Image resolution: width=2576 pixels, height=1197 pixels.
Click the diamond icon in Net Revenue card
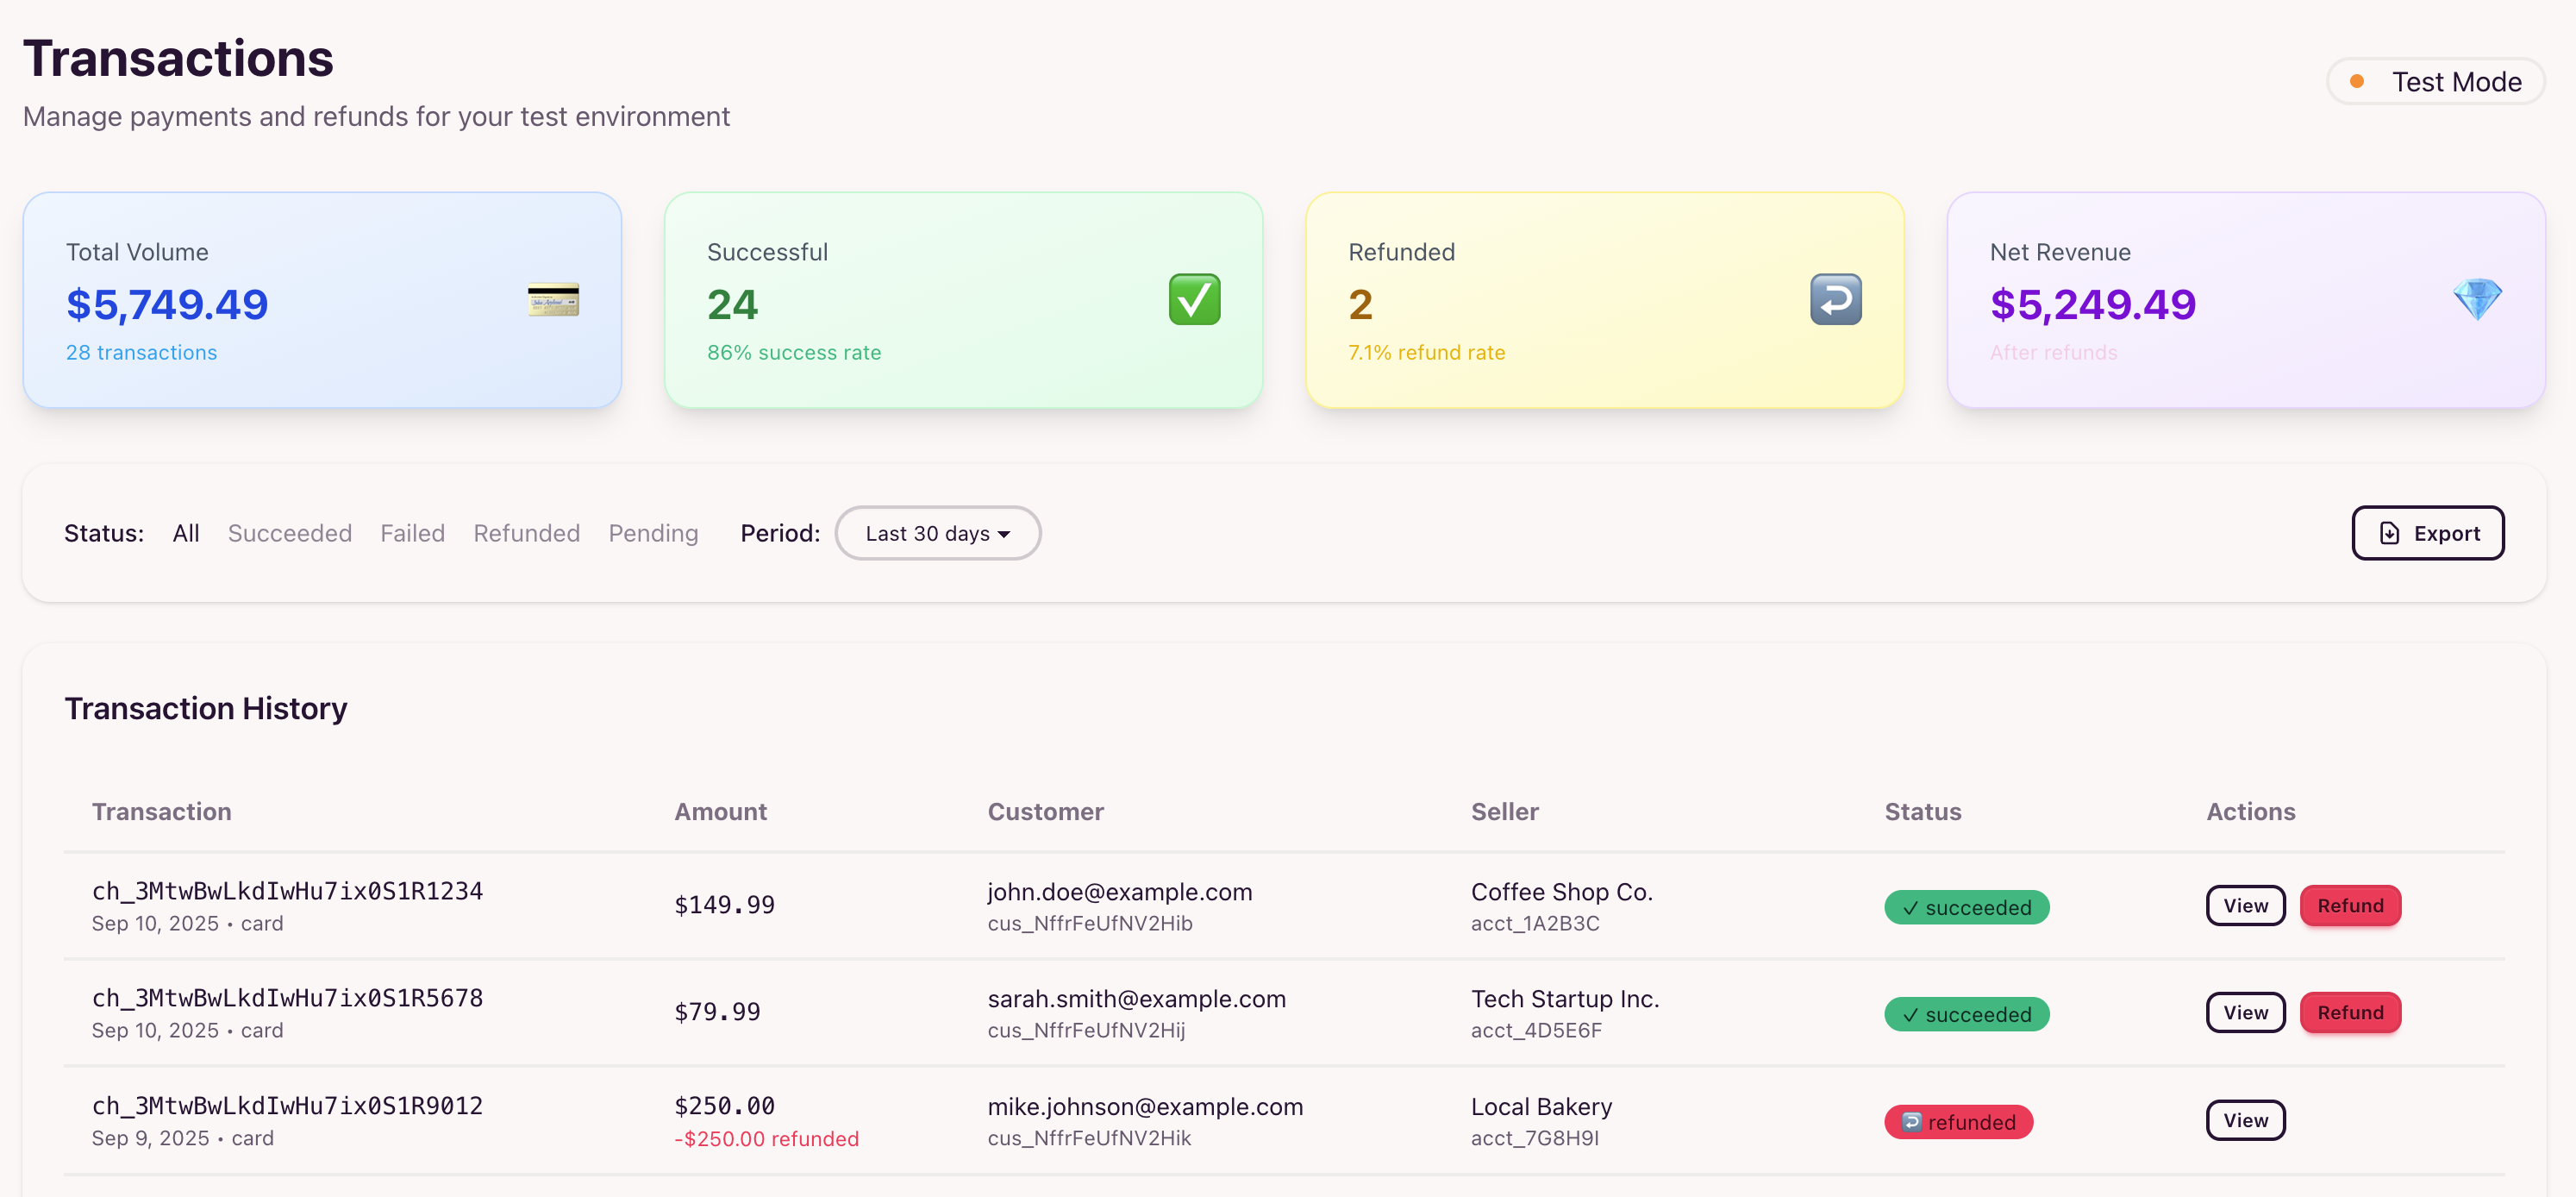[x=2476, y=300]
